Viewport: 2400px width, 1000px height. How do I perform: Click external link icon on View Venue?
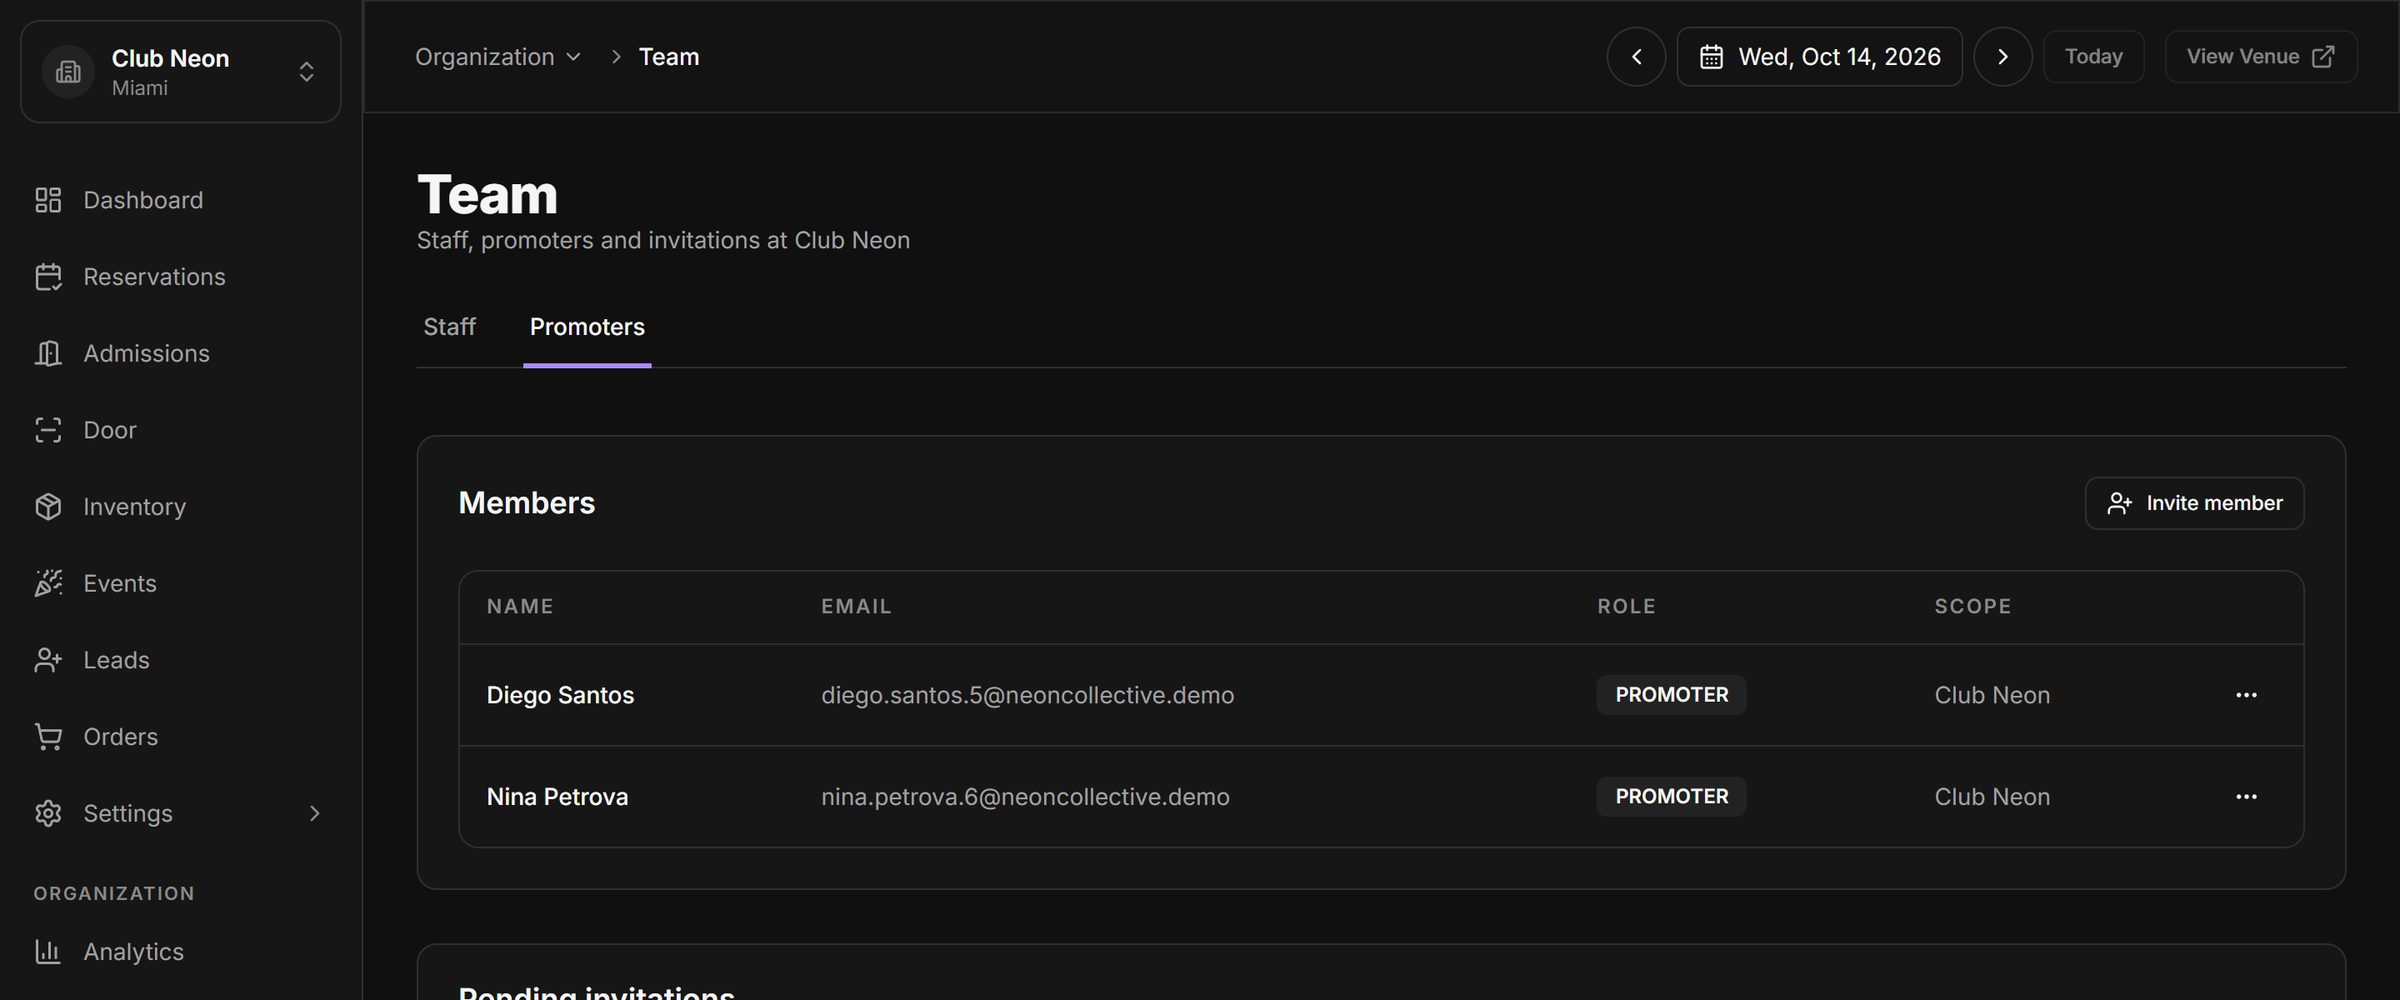pyautogui.click(x=2323, y=57)
